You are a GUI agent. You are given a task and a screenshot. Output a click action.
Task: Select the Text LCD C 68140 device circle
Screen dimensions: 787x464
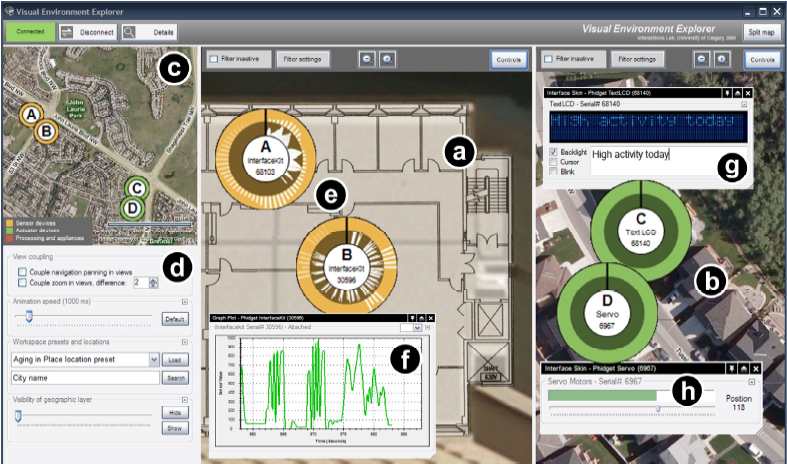[641, 230]
